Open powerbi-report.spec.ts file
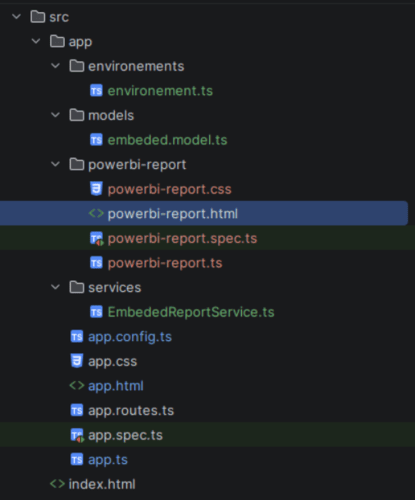Screen dimensions: 415x500 [182, 239]
